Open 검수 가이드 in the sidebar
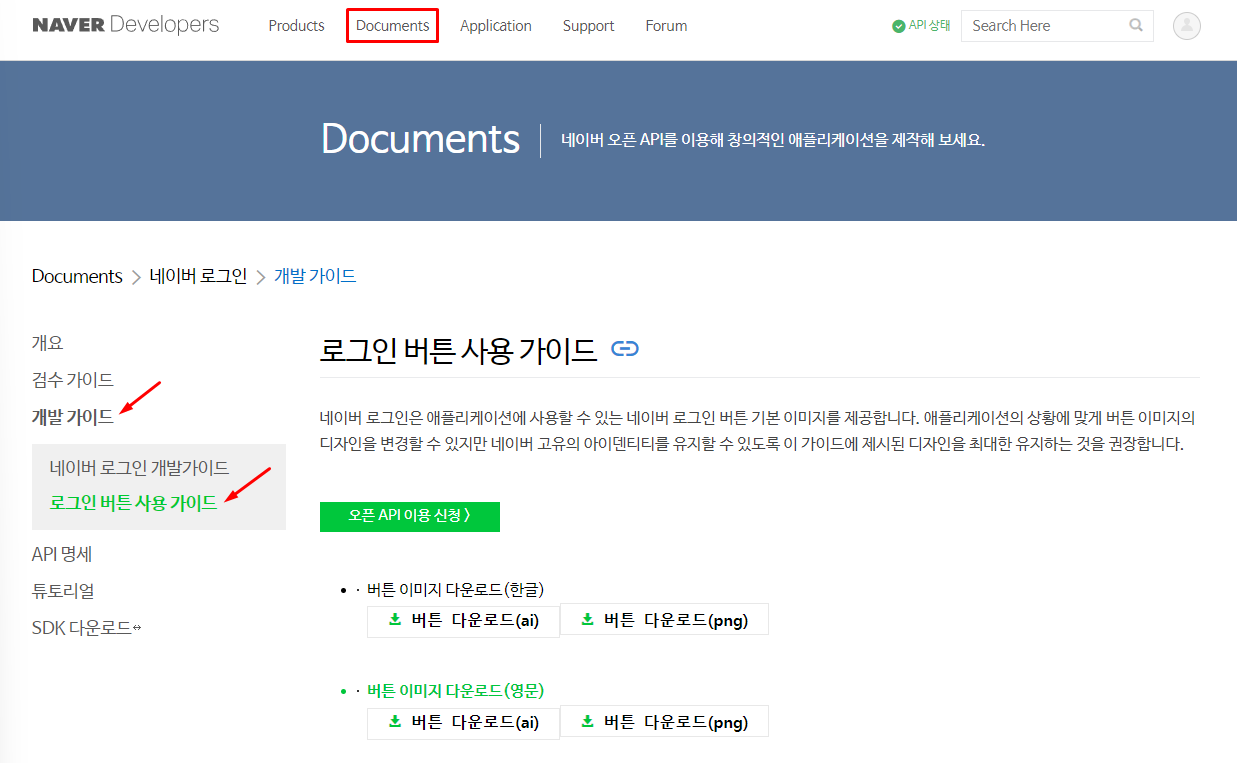 [x=73, y=380]
